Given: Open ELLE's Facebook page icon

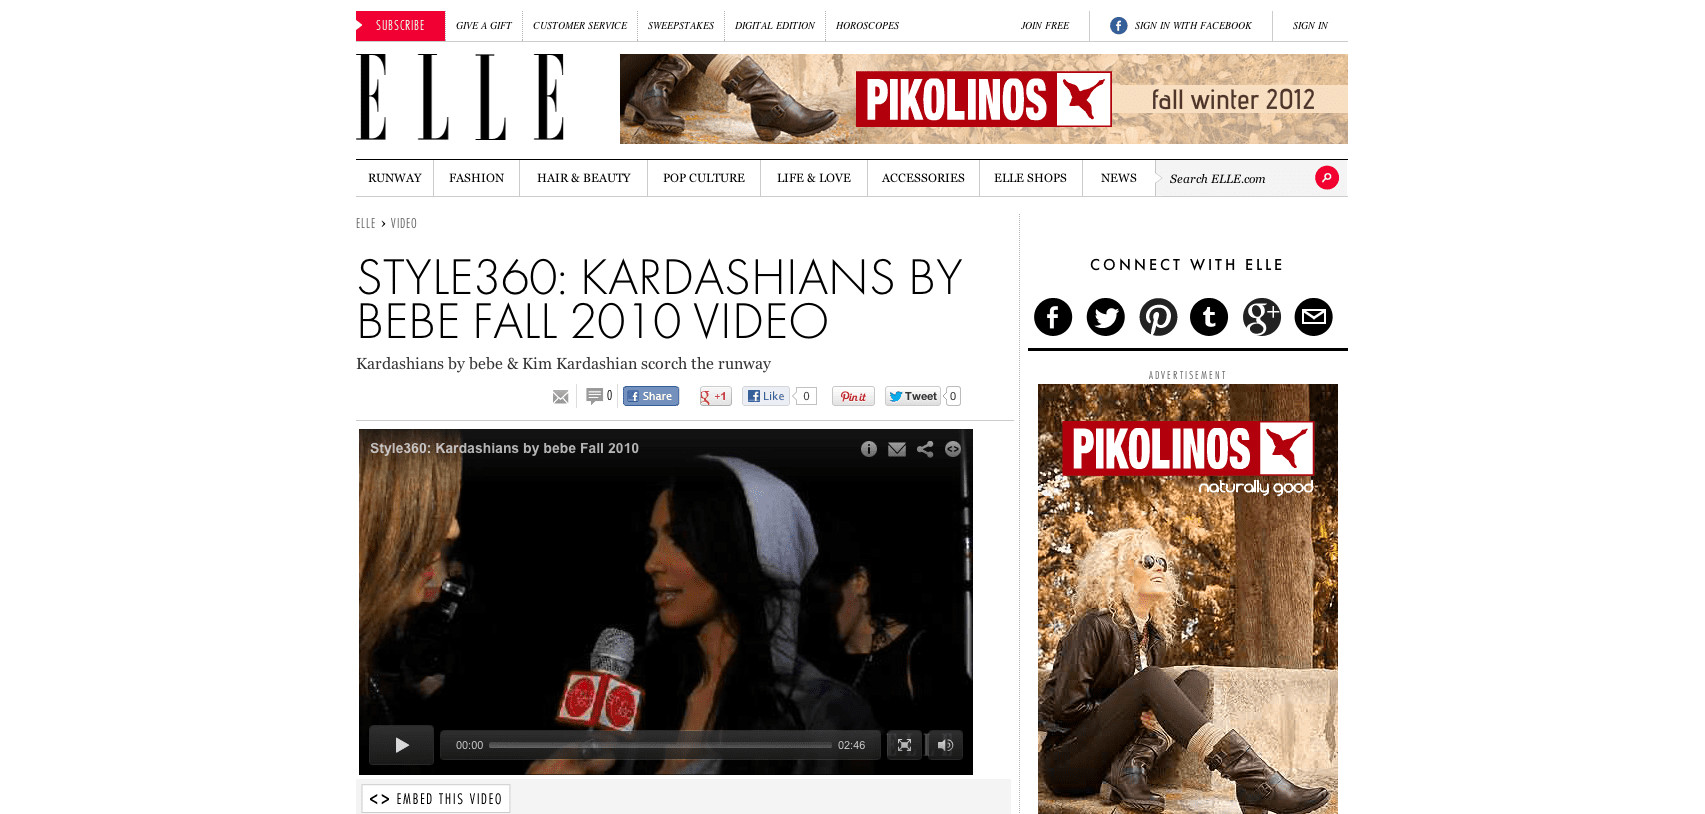Looking at the screenshot, I should point(1053,317).
